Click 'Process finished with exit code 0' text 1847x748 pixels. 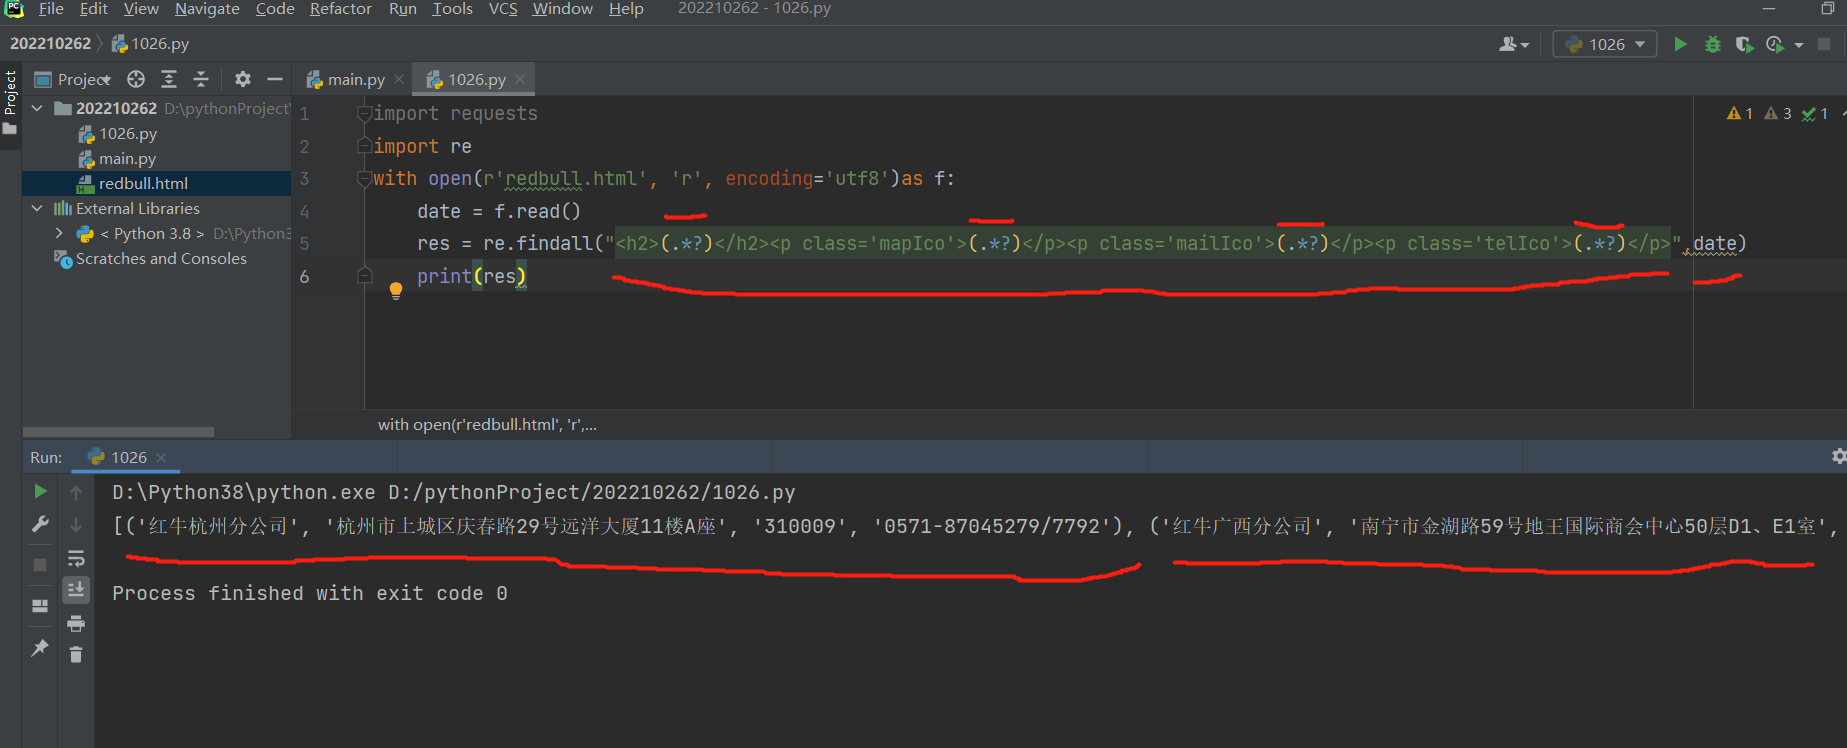[x=310, y=593]
